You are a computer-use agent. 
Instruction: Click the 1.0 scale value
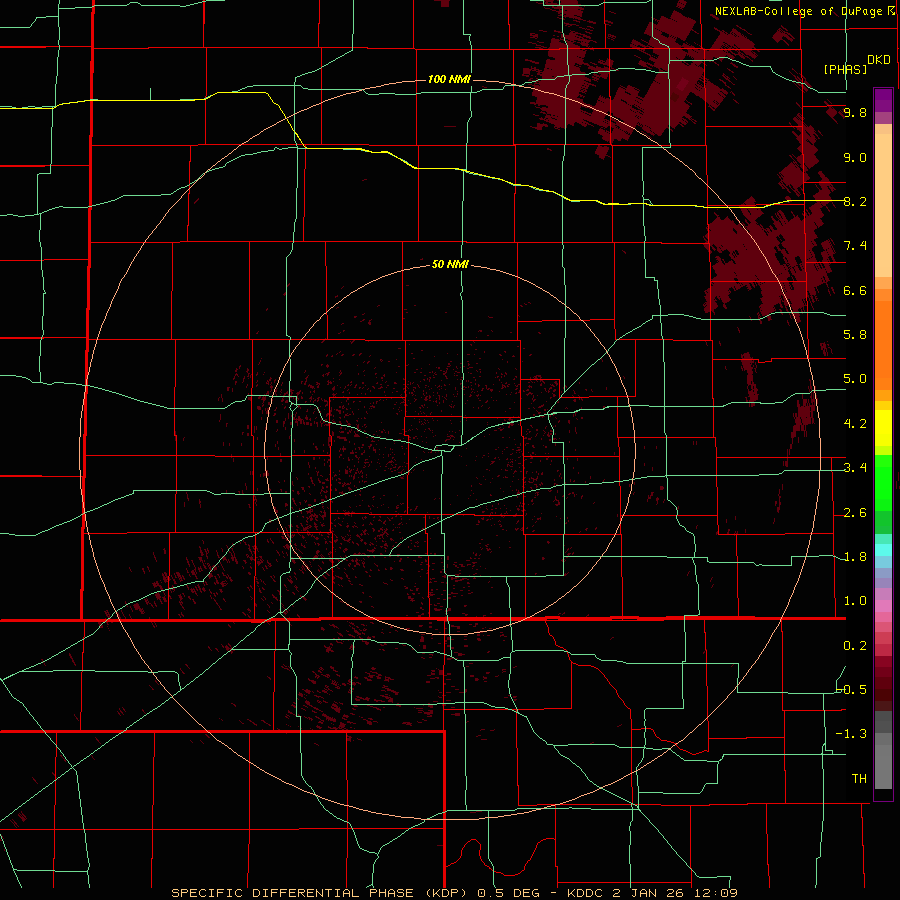pos(855,601)
